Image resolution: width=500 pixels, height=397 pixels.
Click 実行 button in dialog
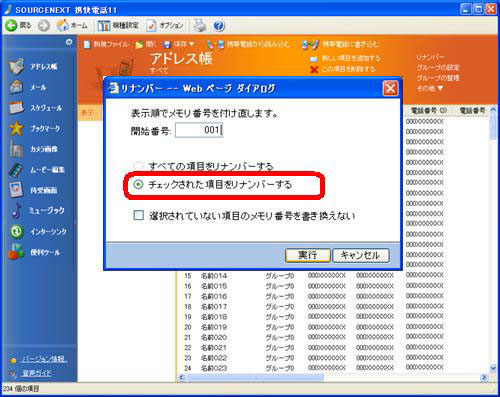[308, 255]
